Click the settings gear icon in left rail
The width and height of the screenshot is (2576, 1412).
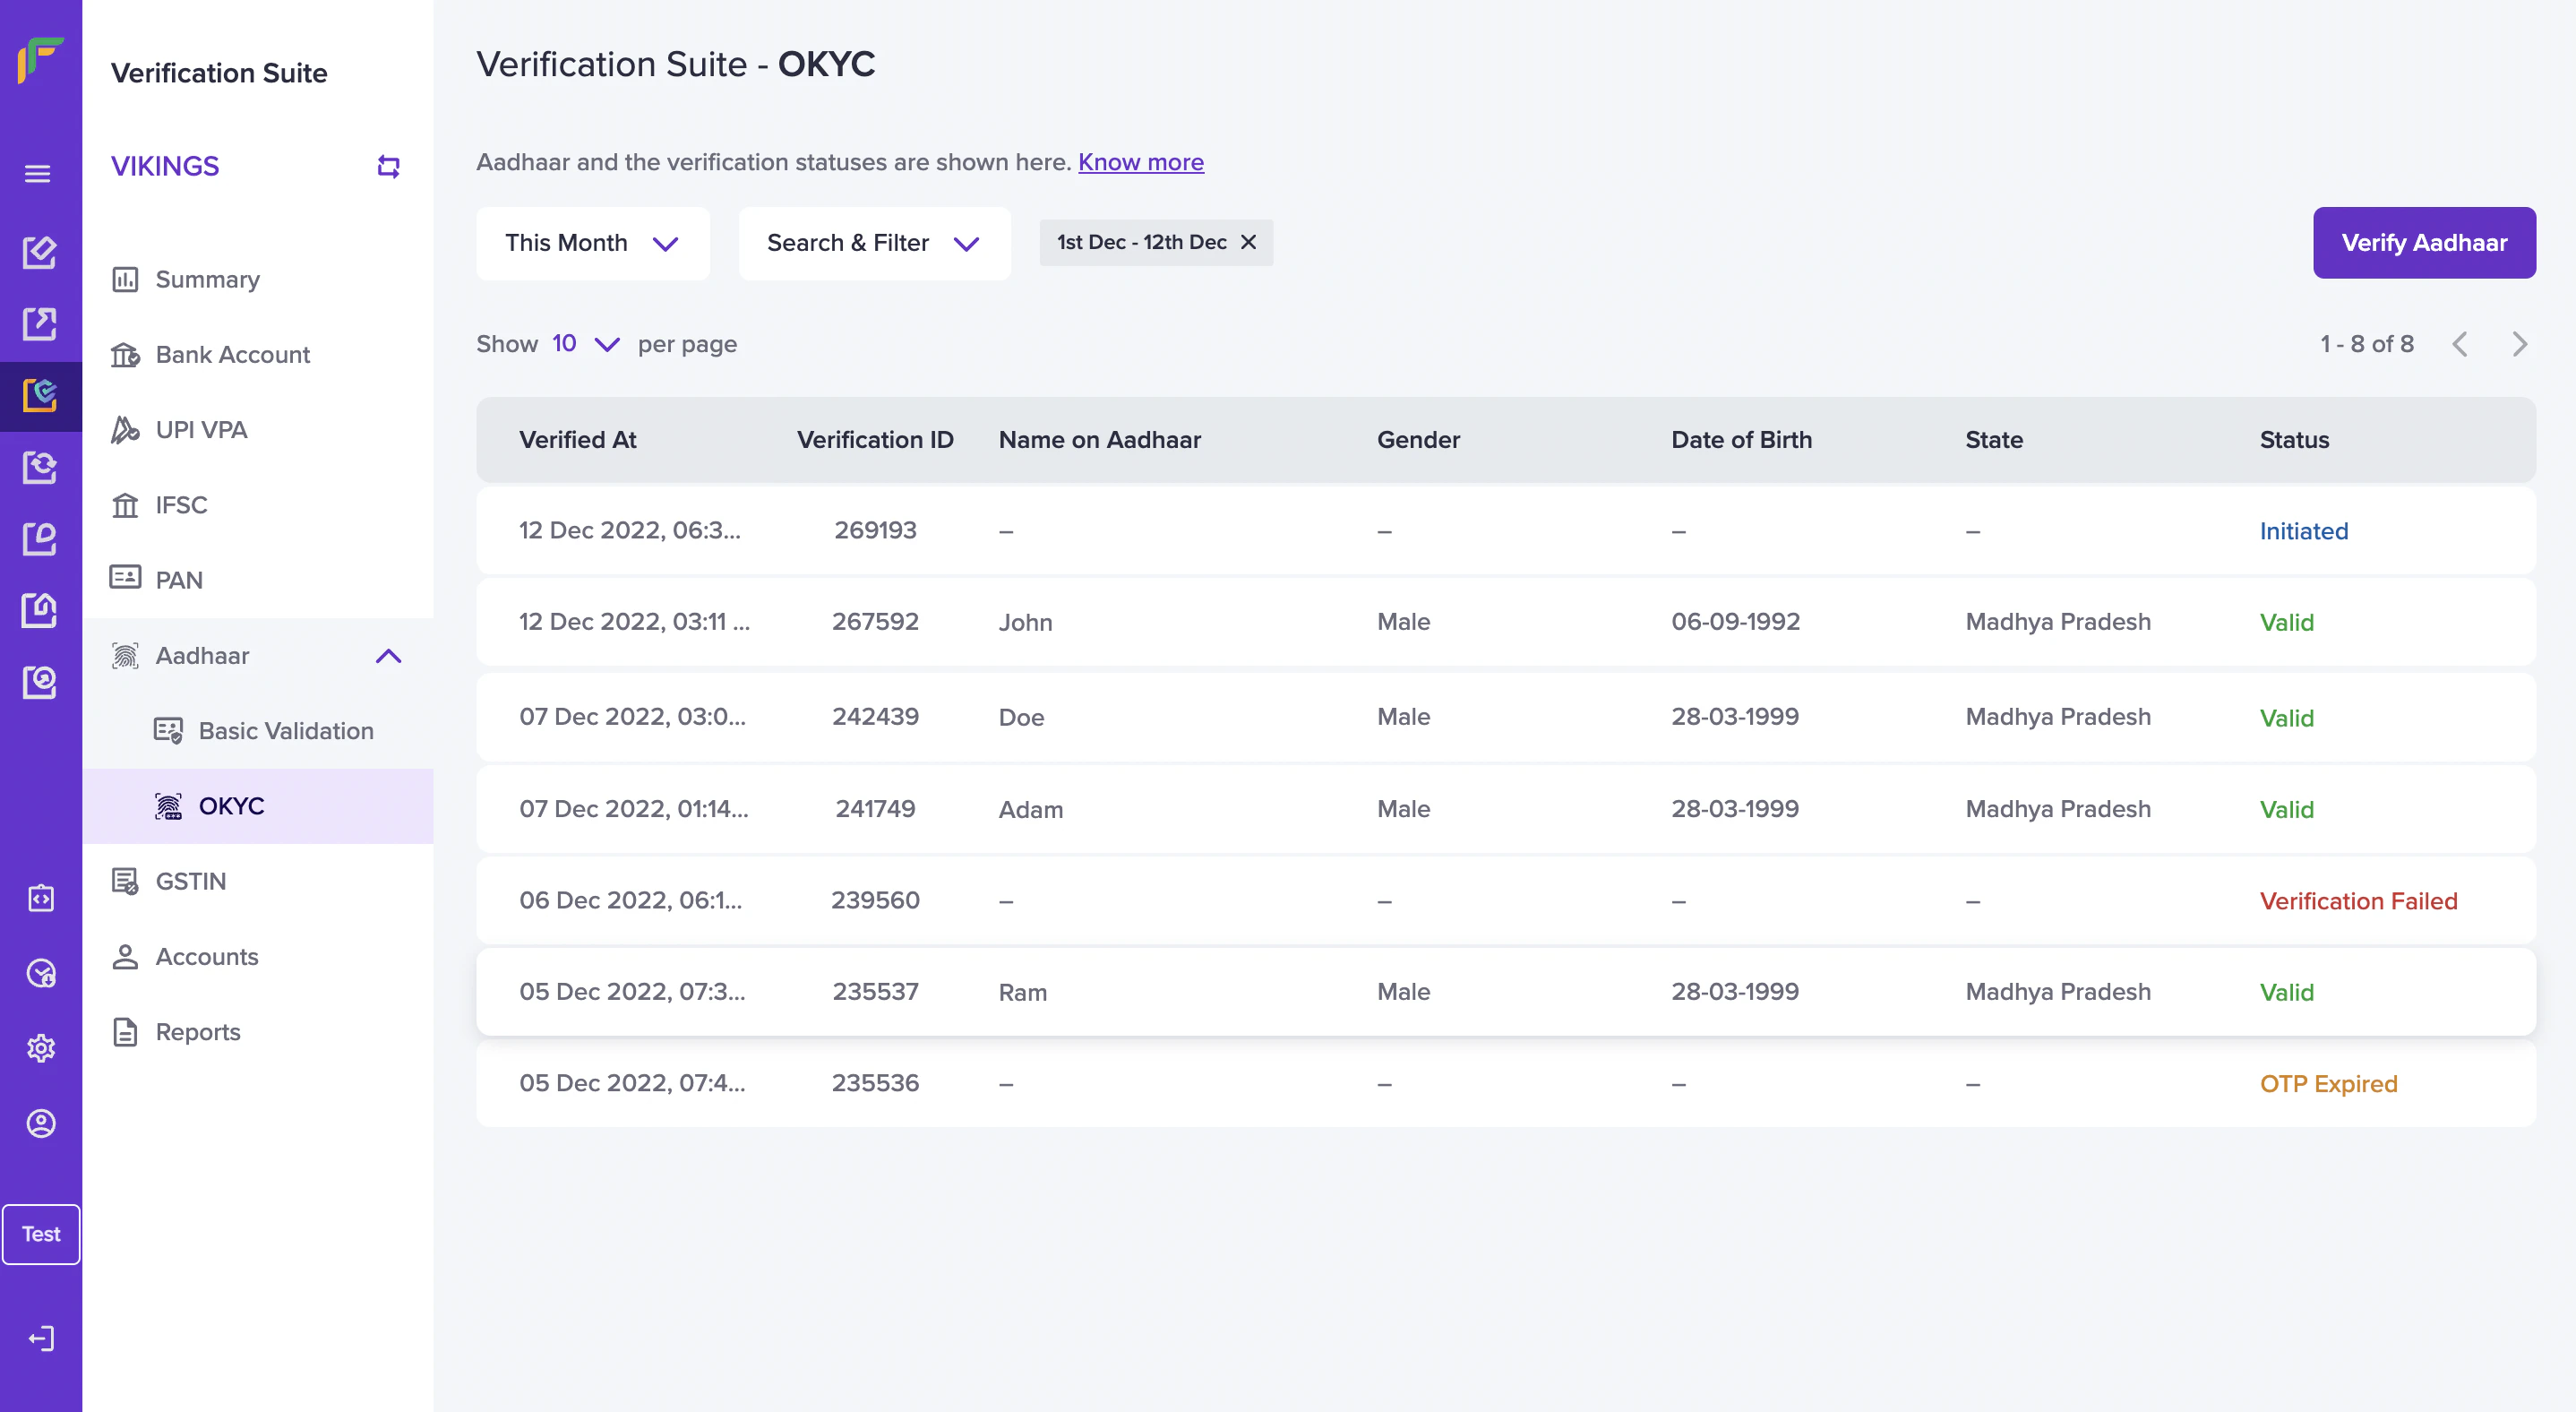tap(40, 1048)
